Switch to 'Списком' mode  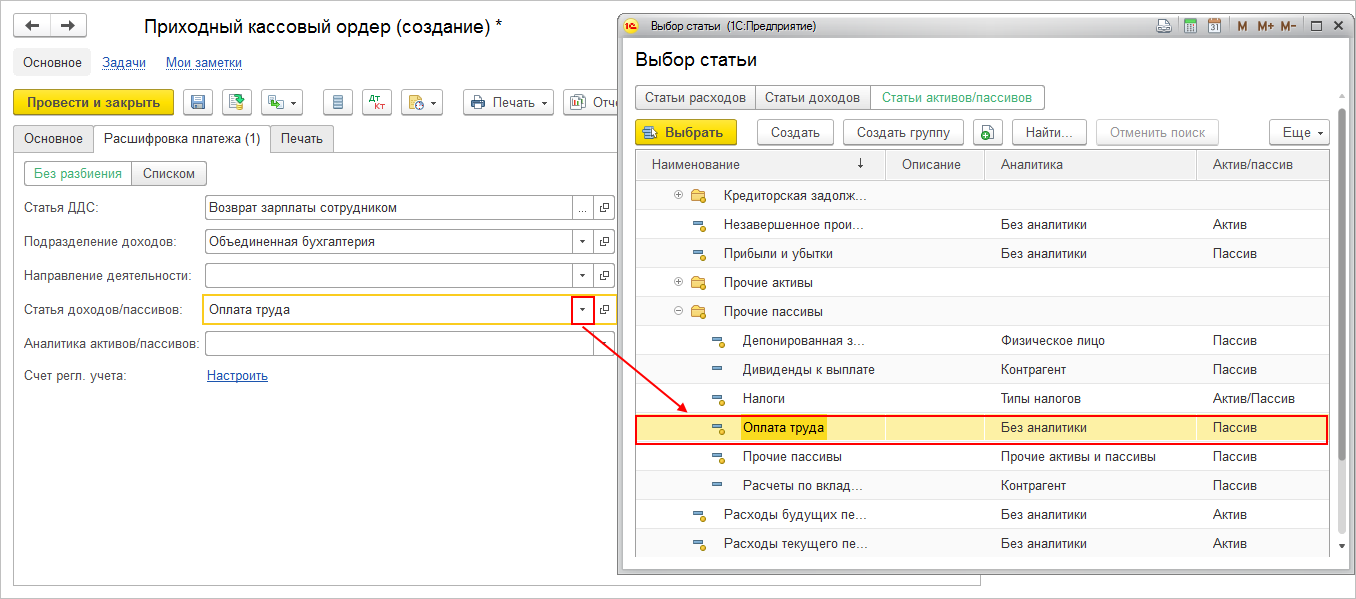(x=169, y=173)
